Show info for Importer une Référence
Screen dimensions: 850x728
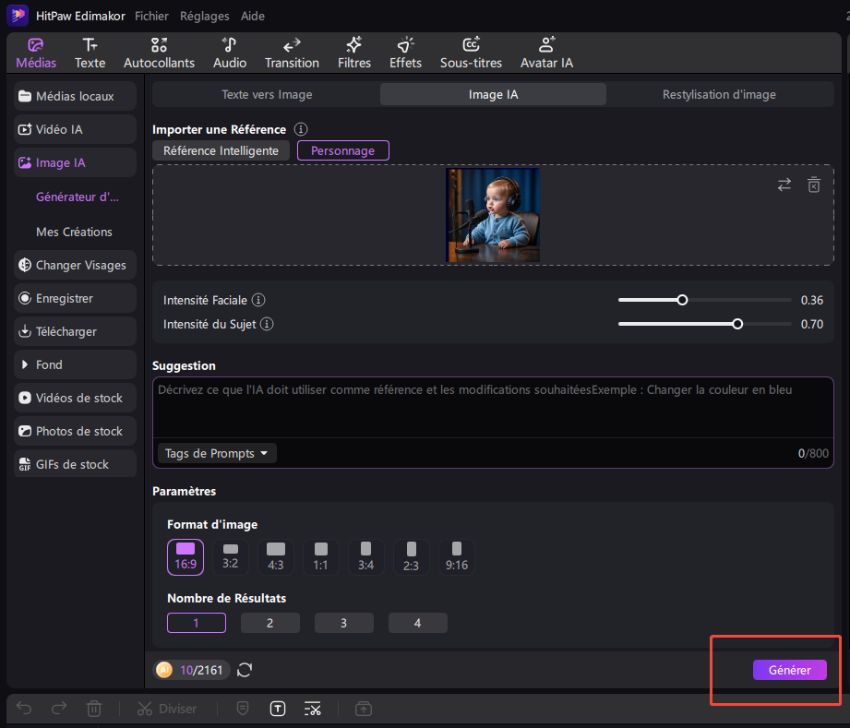click(x=300, y=130)
